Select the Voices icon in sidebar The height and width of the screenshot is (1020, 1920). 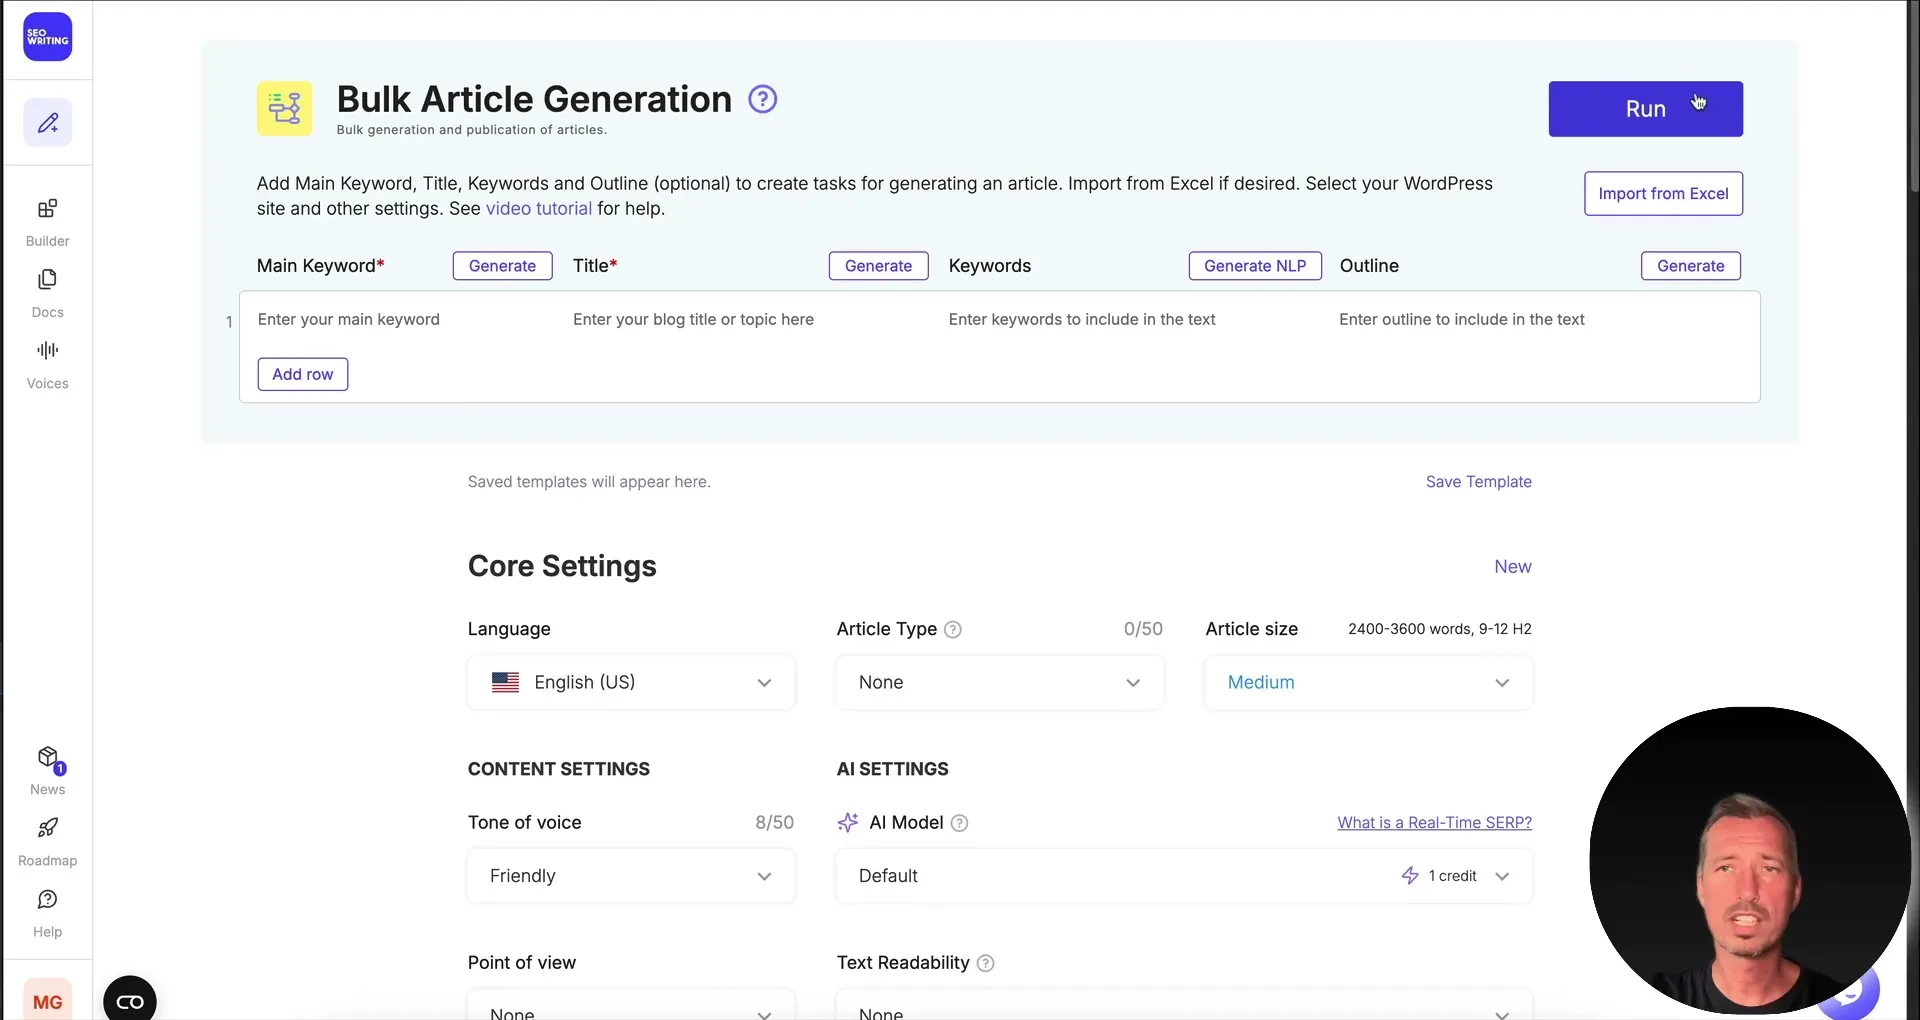(46, 362)
